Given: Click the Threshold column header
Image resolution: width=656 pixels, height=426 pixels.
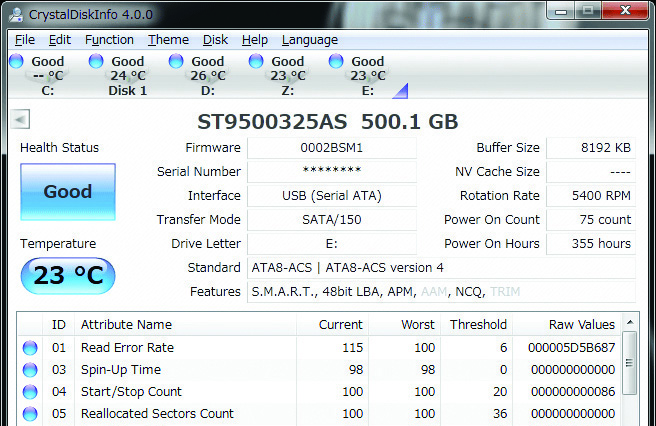Looking at the screenshot, I should [477, 324].
